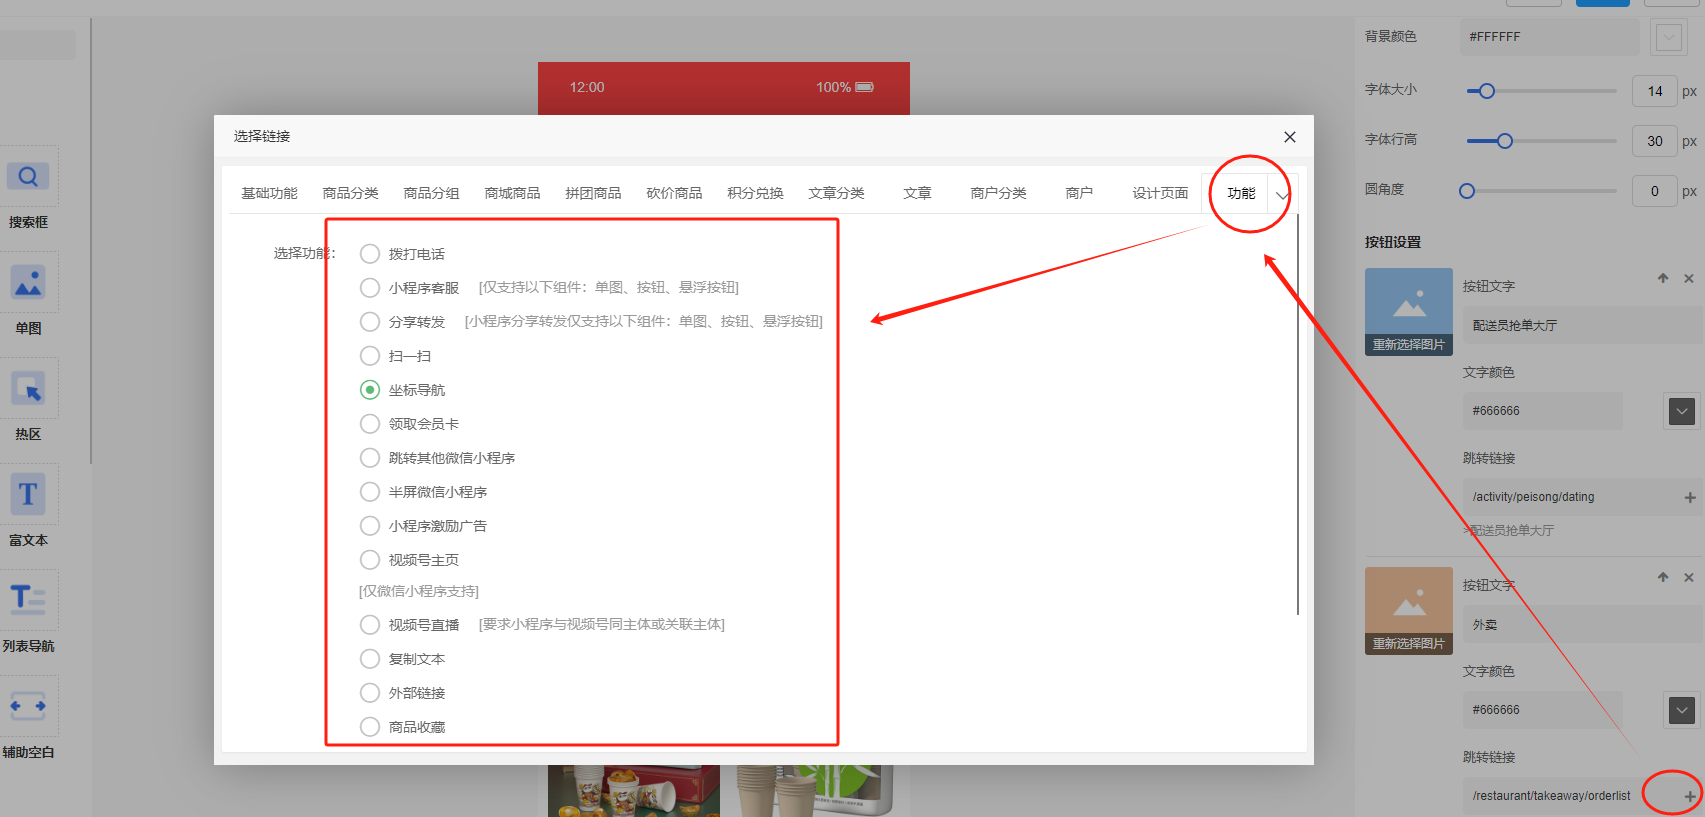1705x817 pixels.
Task: Choose the 外部链接 radio option
Action: coord(370,693)
